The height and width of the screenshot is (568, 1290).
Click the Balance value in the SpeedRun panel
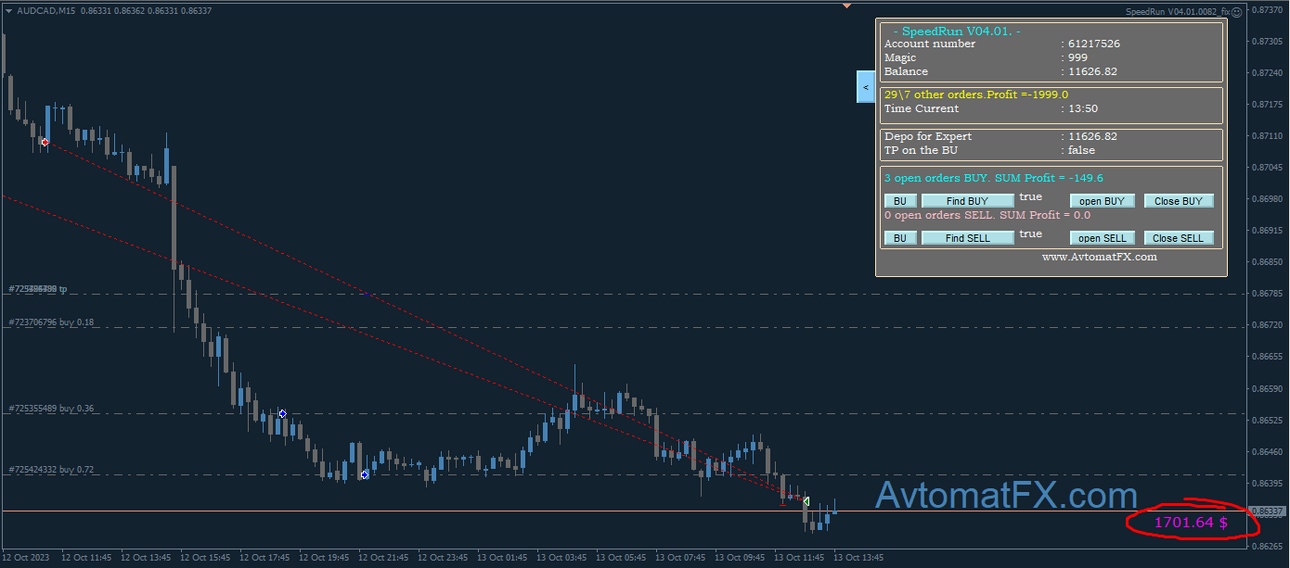tap(1092, 72)
